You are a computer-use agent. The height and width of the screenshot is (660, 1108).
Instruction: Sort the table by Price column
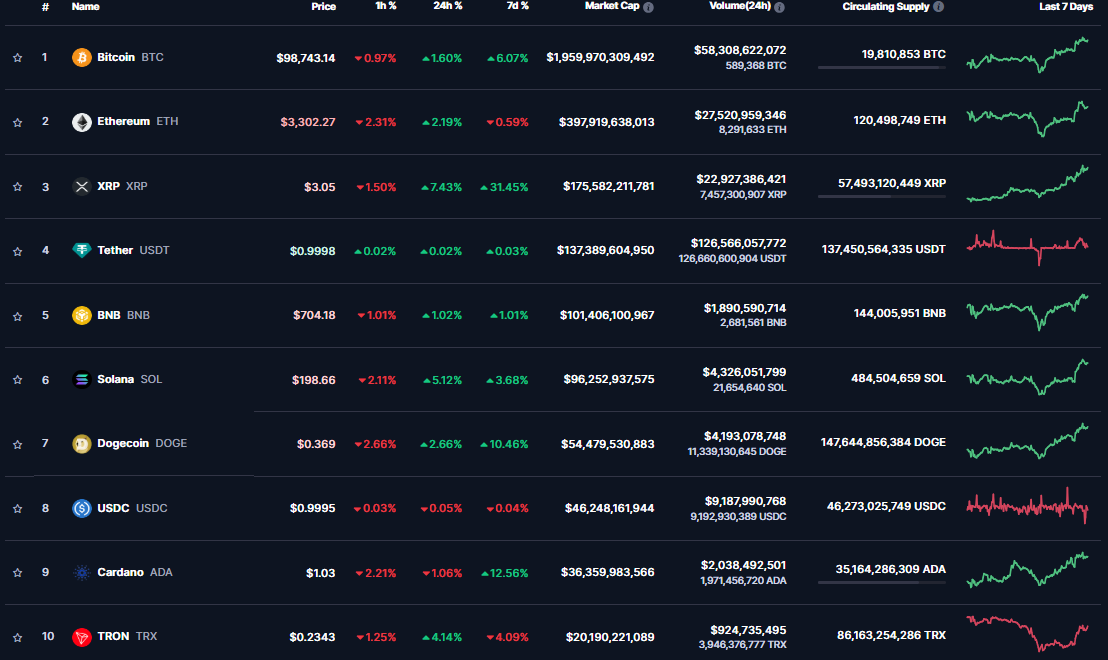coord(323,6)
